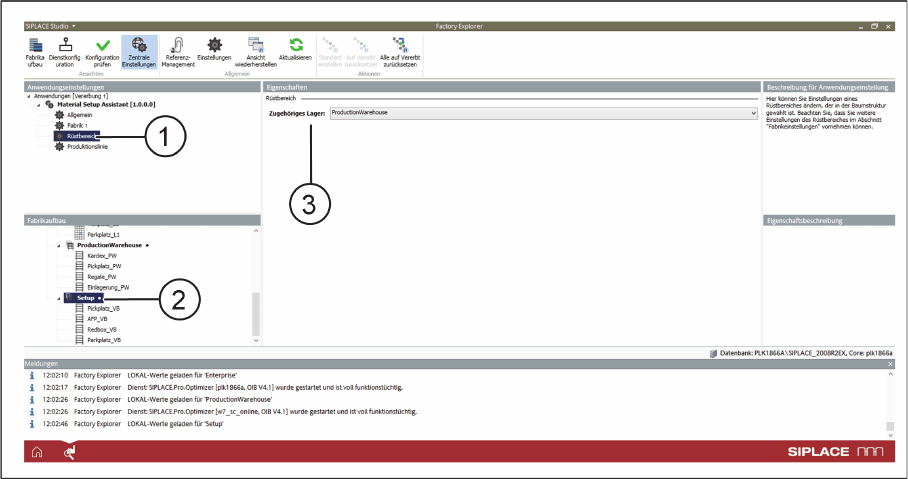This screenshot has height=479, width=908.
Task: Click Meldungen scrollbar up arrow
Action: (891, 375)
